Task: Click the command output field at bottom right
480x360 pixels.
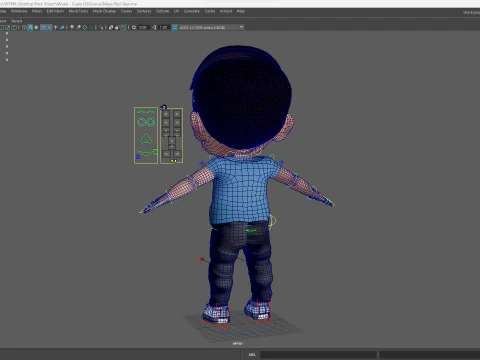Action: (430, 354)
